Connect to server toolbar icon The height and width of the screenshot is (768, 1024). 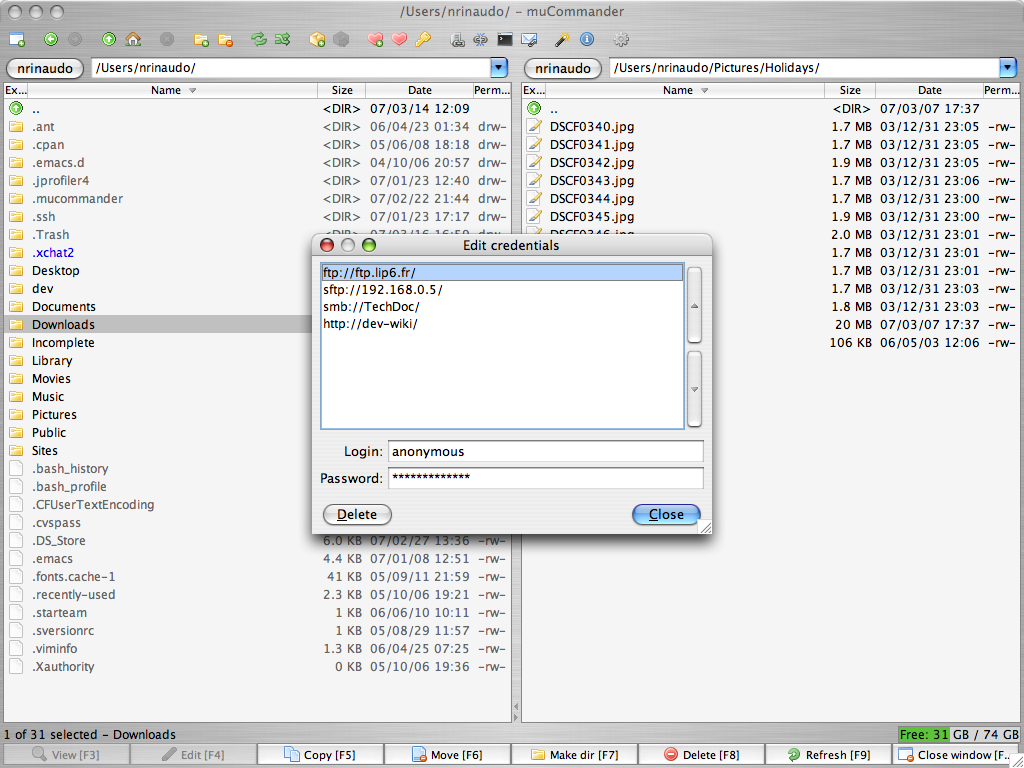tap(458, 40)
